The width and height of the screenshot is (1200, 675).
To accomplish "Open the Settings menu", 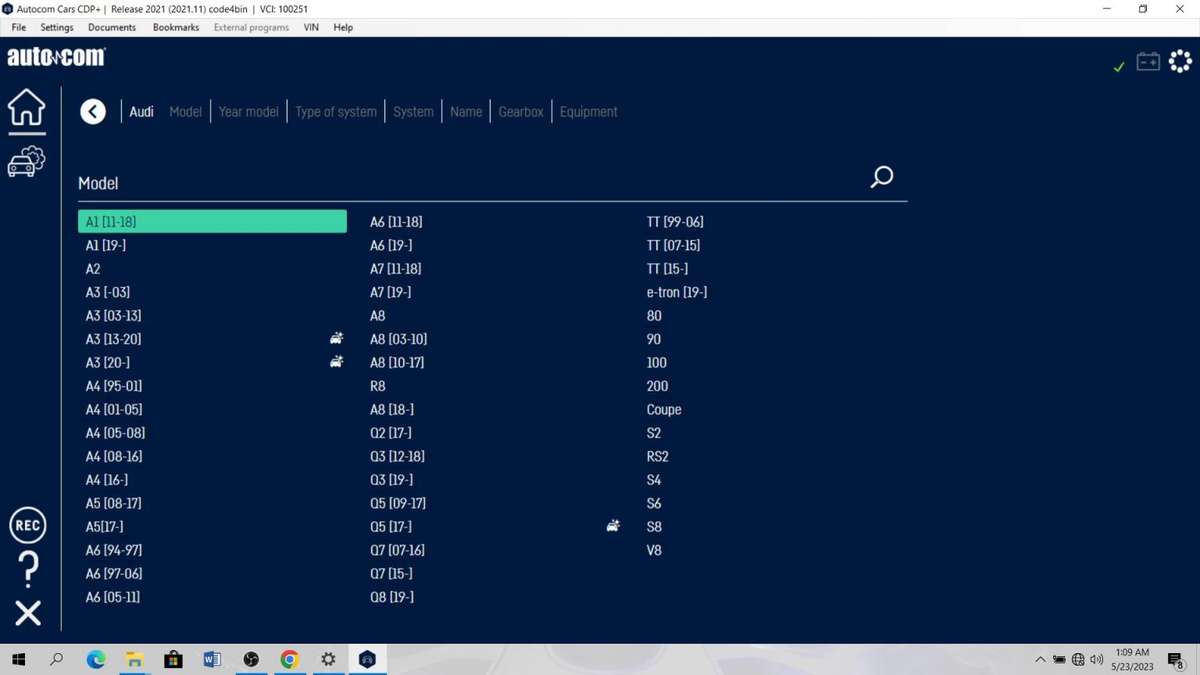I will tap(57, 27).
